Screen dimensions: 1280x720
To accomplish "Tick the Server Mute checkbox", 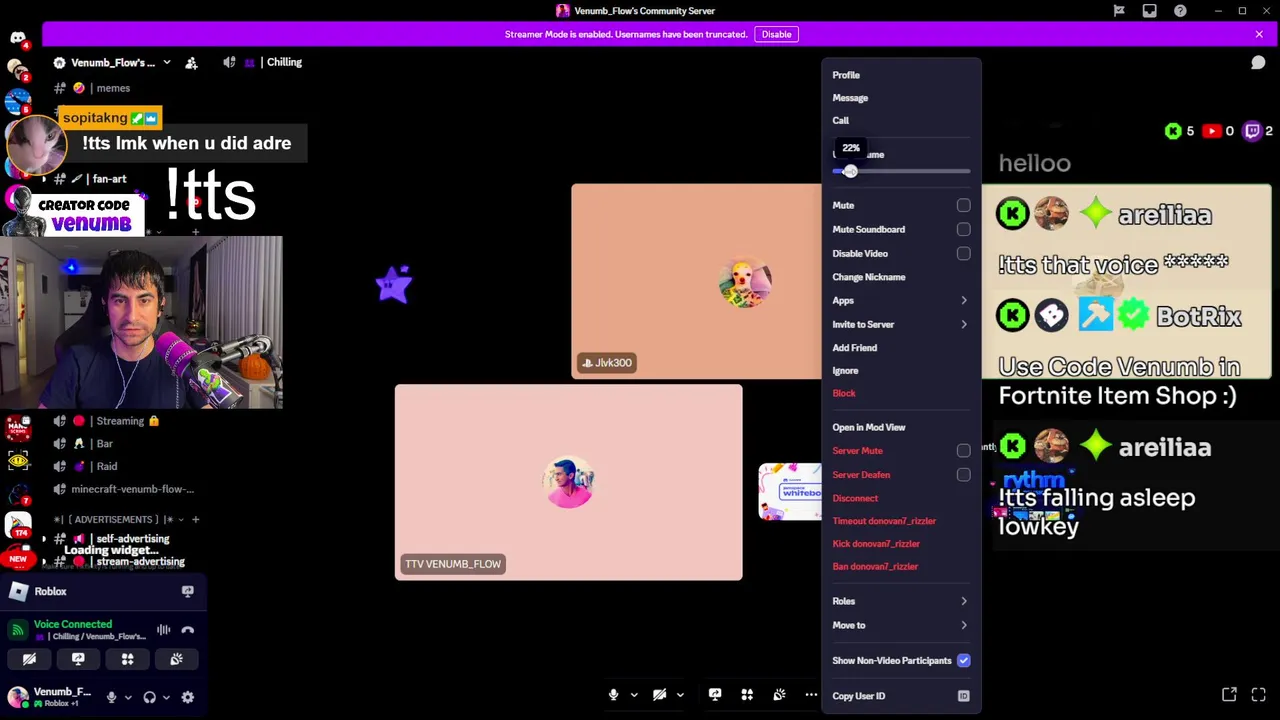I will [x=963, y=451].
